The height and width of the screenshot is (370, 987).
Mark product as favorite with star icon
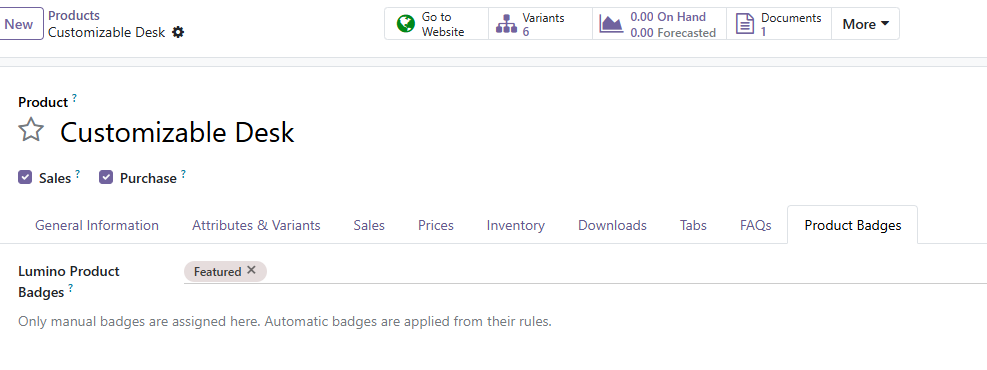pos(31,131)
